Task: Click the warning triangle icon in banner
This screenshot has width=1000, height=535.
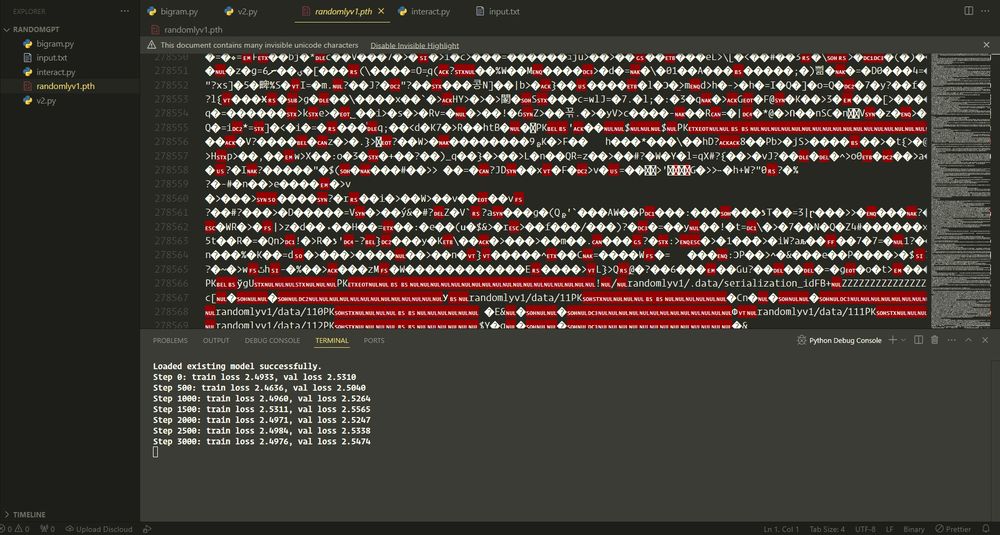Action: coord(151,45)
